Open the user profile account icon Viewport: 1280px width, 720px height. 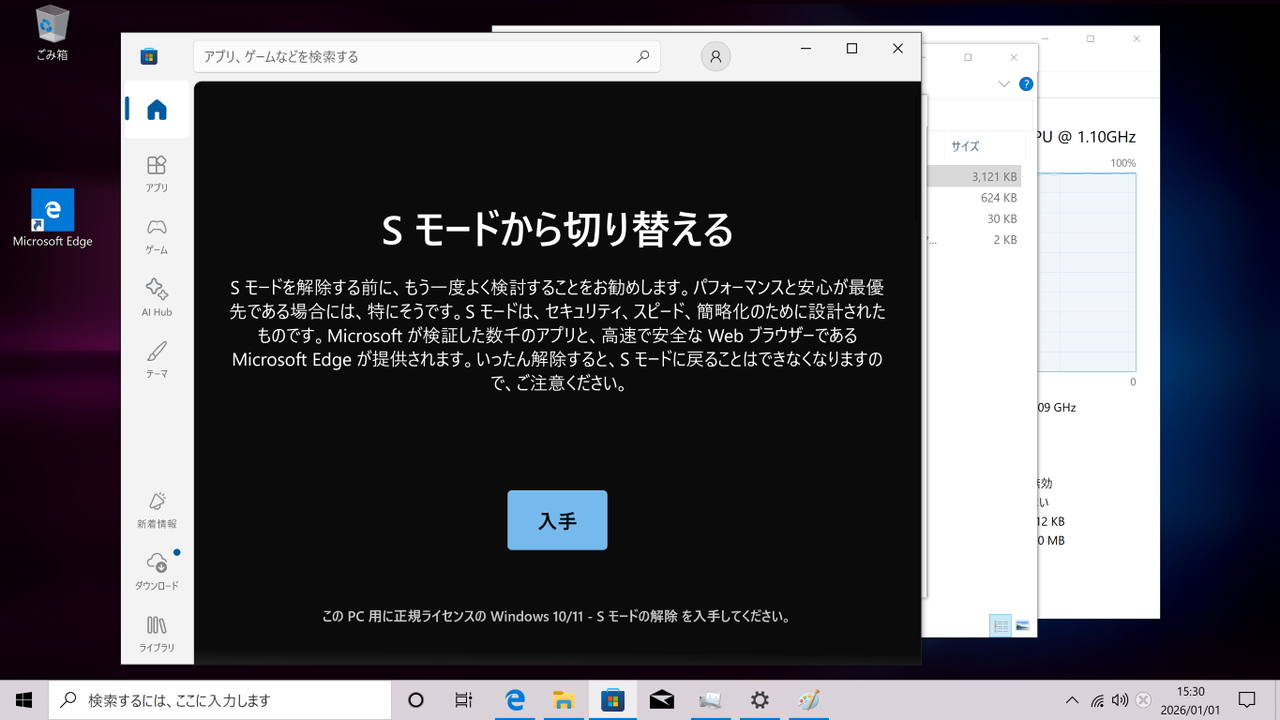point(716,57)
